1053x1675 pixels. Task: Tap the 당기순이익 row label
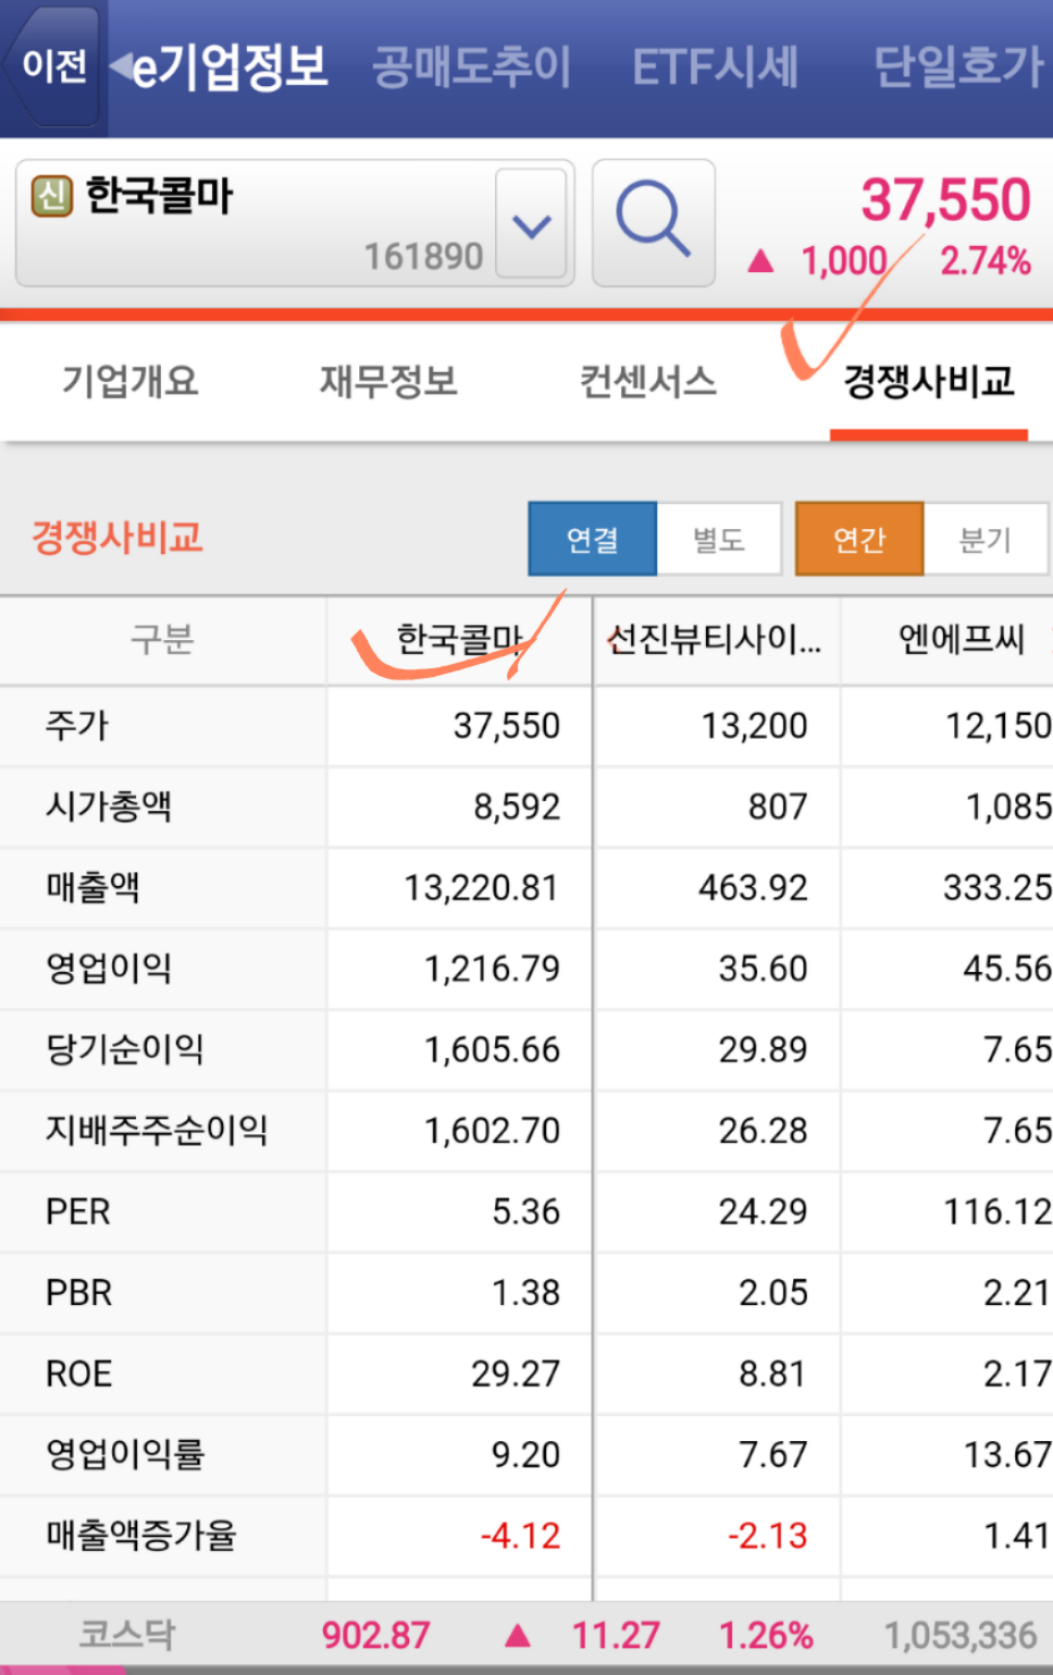point(124,1049)
